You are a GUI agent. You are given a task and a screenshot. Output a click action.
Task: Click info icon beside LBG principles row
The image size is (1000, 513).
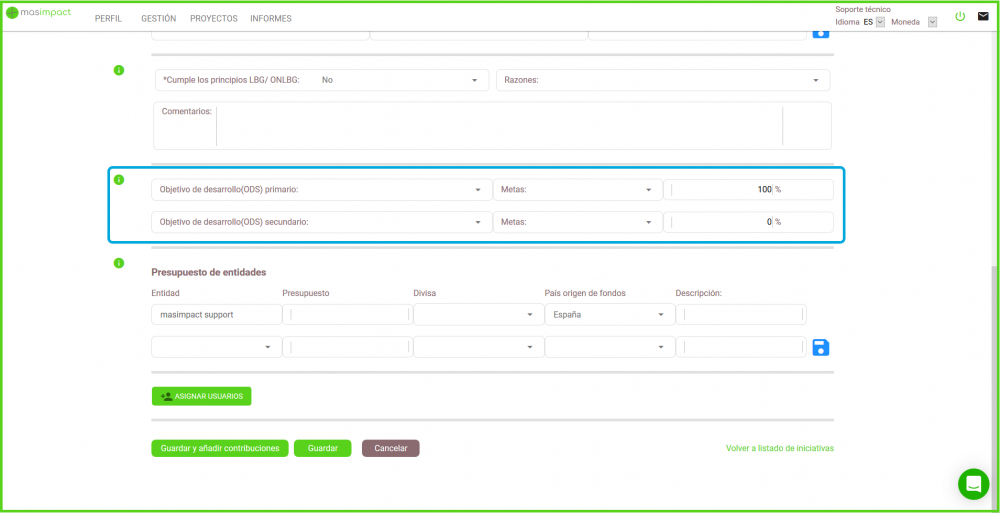[x=119, y=70]
